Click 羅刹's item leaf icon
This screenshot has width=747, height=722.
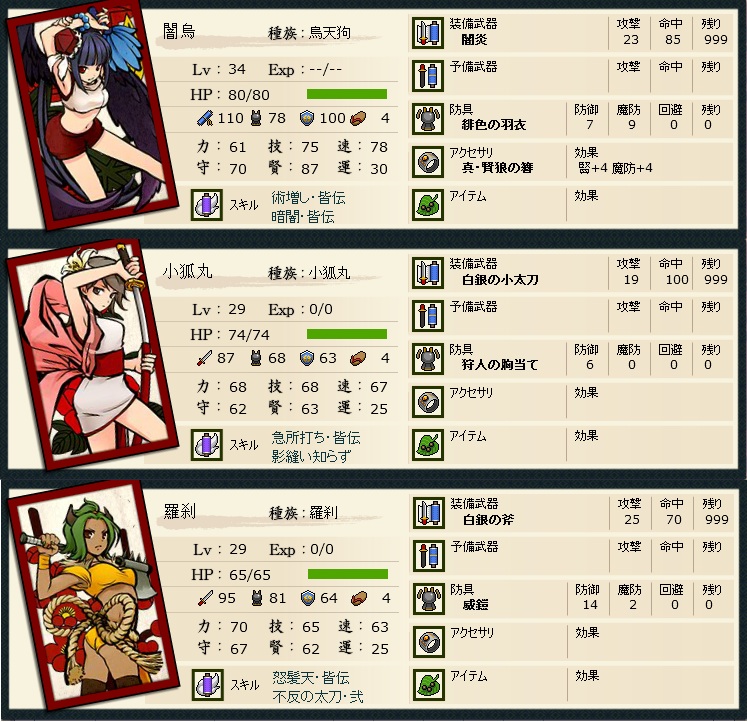coord(428,685)
